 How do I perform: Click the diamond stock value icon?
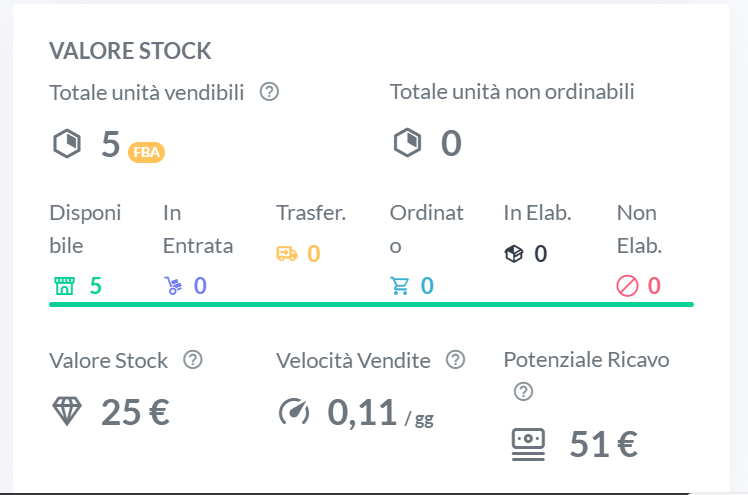click(67, 412)
